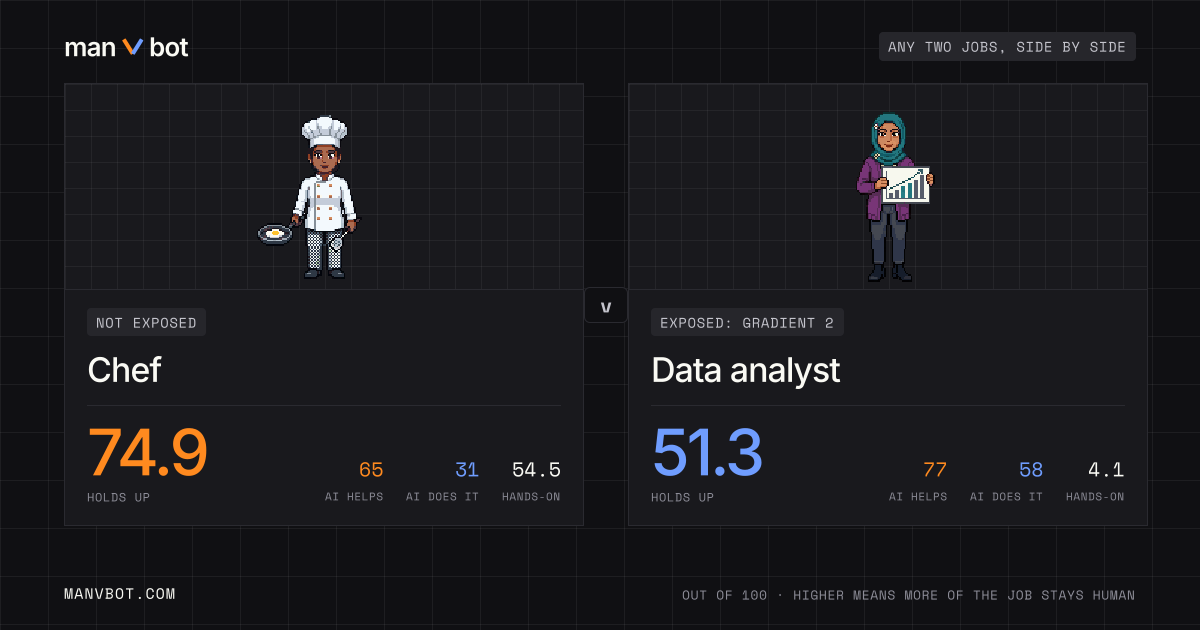
Task: Click Data analyst's "AI helps" value 77
Action: coord(934,470)
